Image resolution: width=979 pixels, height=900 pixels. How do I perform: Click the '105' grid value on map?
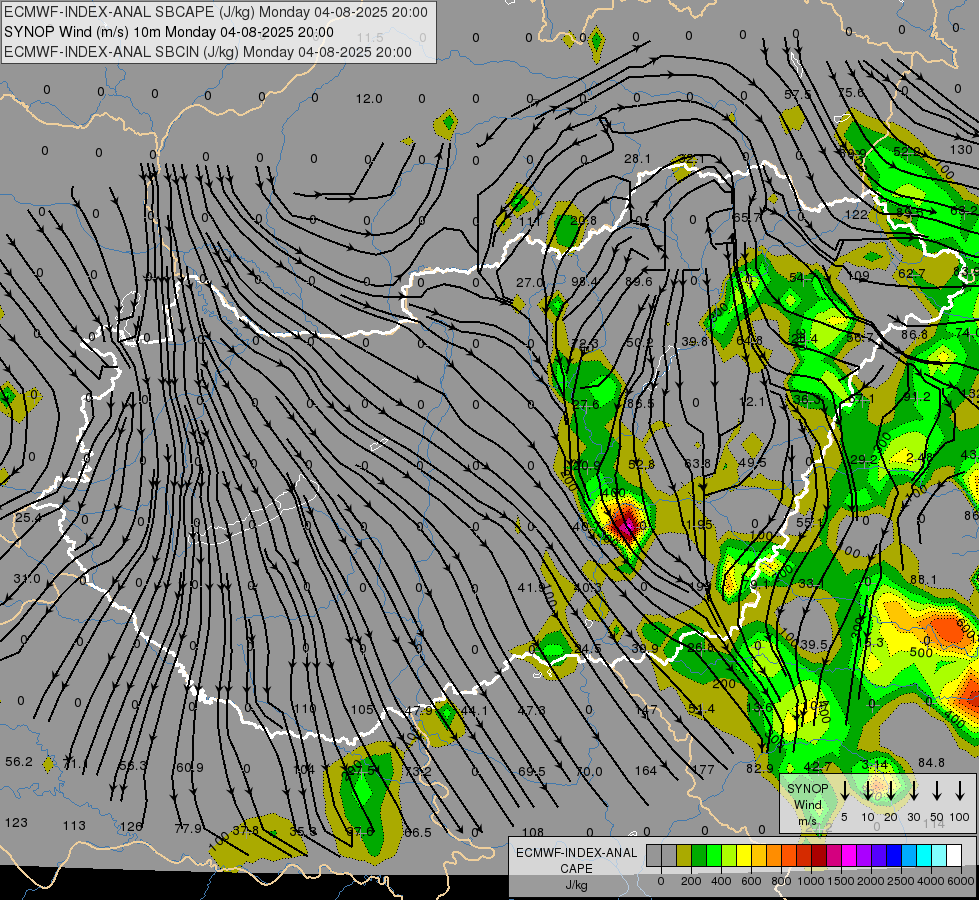[x=362, y=710]
